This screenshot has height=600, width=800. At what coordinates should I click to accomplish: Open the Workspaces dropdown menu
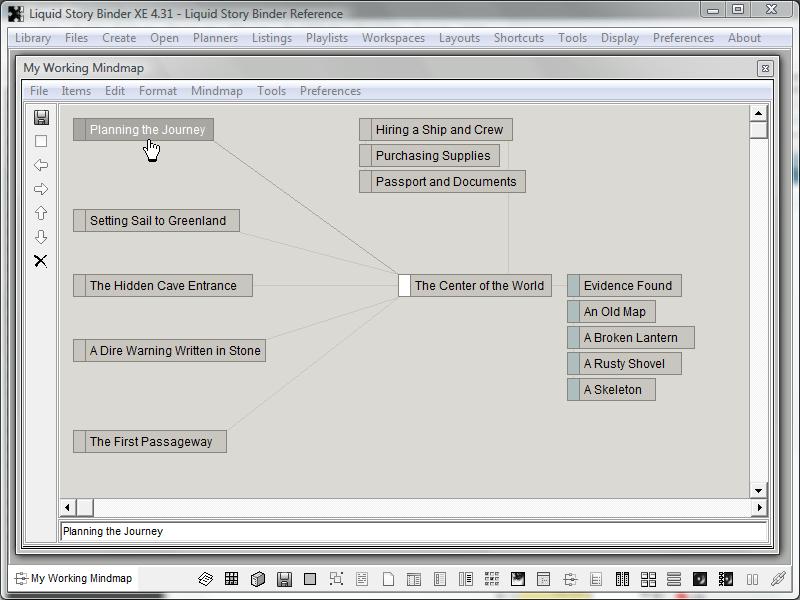tap(393, 38)
